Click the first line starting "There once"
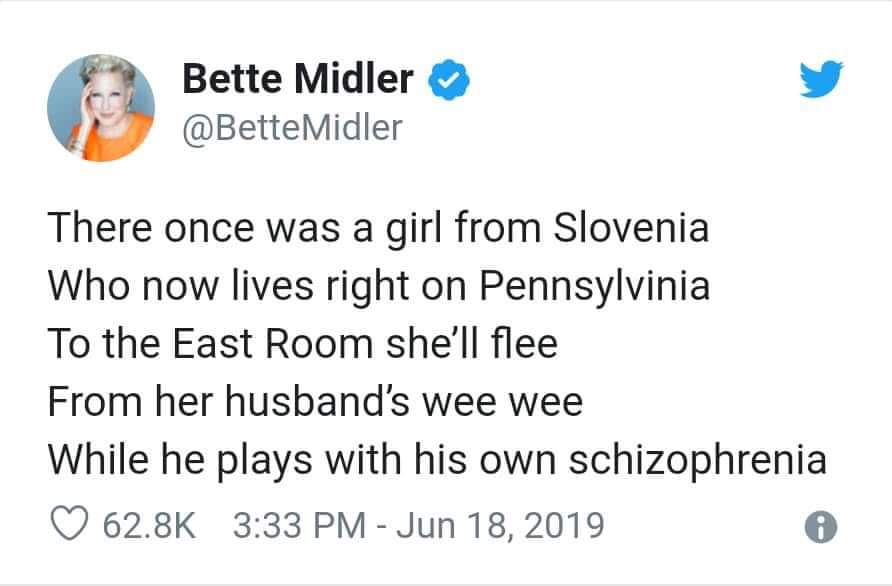The image size is (892, 586). pos(378,228)
